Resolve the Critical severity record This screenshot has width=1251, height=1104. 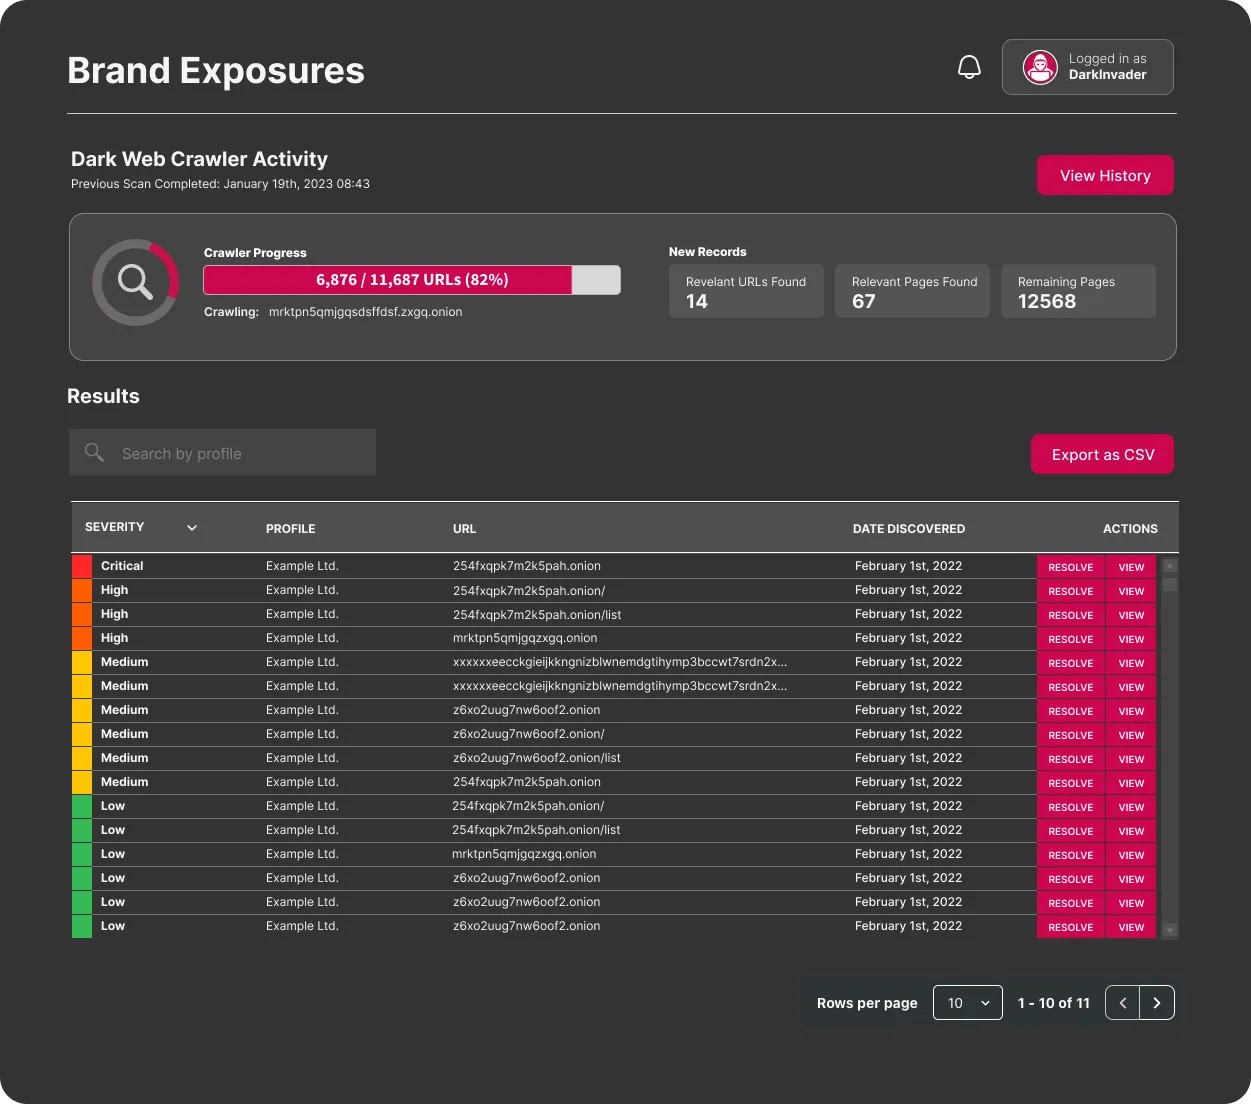tap(1070, 567)
